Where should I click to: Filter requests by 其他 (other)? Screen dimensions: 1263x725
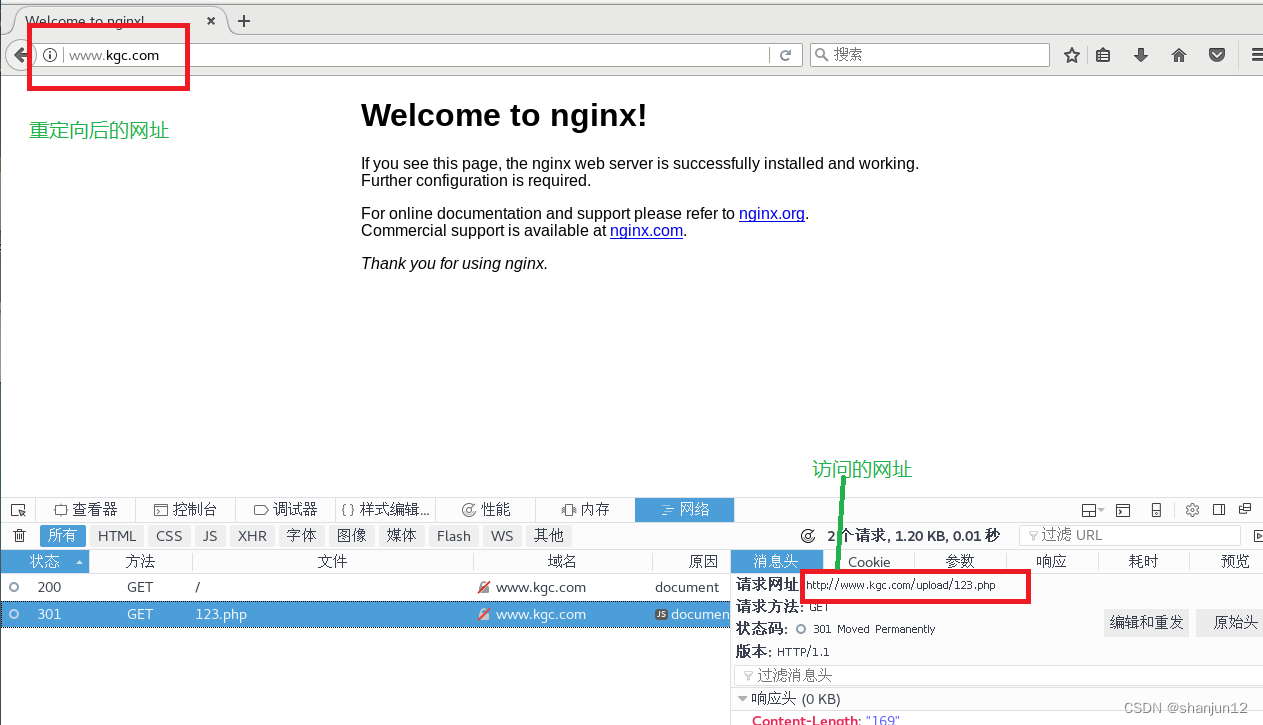click(x=549, y=536)
